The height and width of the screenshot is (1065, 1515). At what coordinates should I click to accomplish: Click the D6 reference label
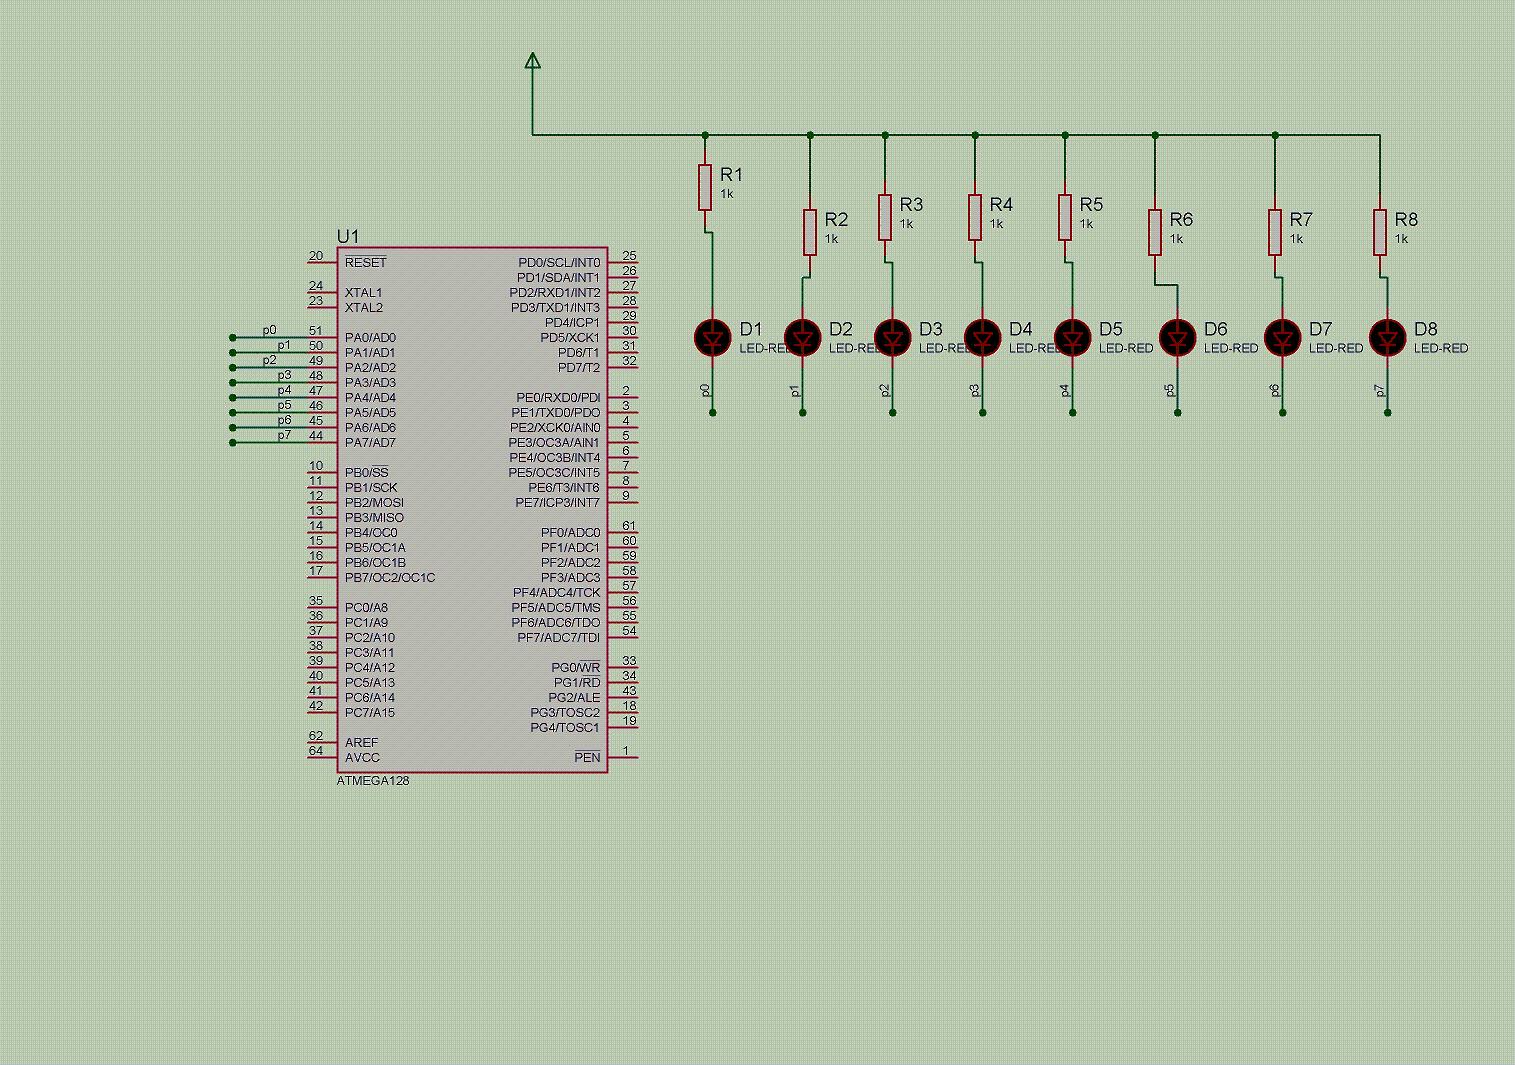click(x=1216, y=329)
